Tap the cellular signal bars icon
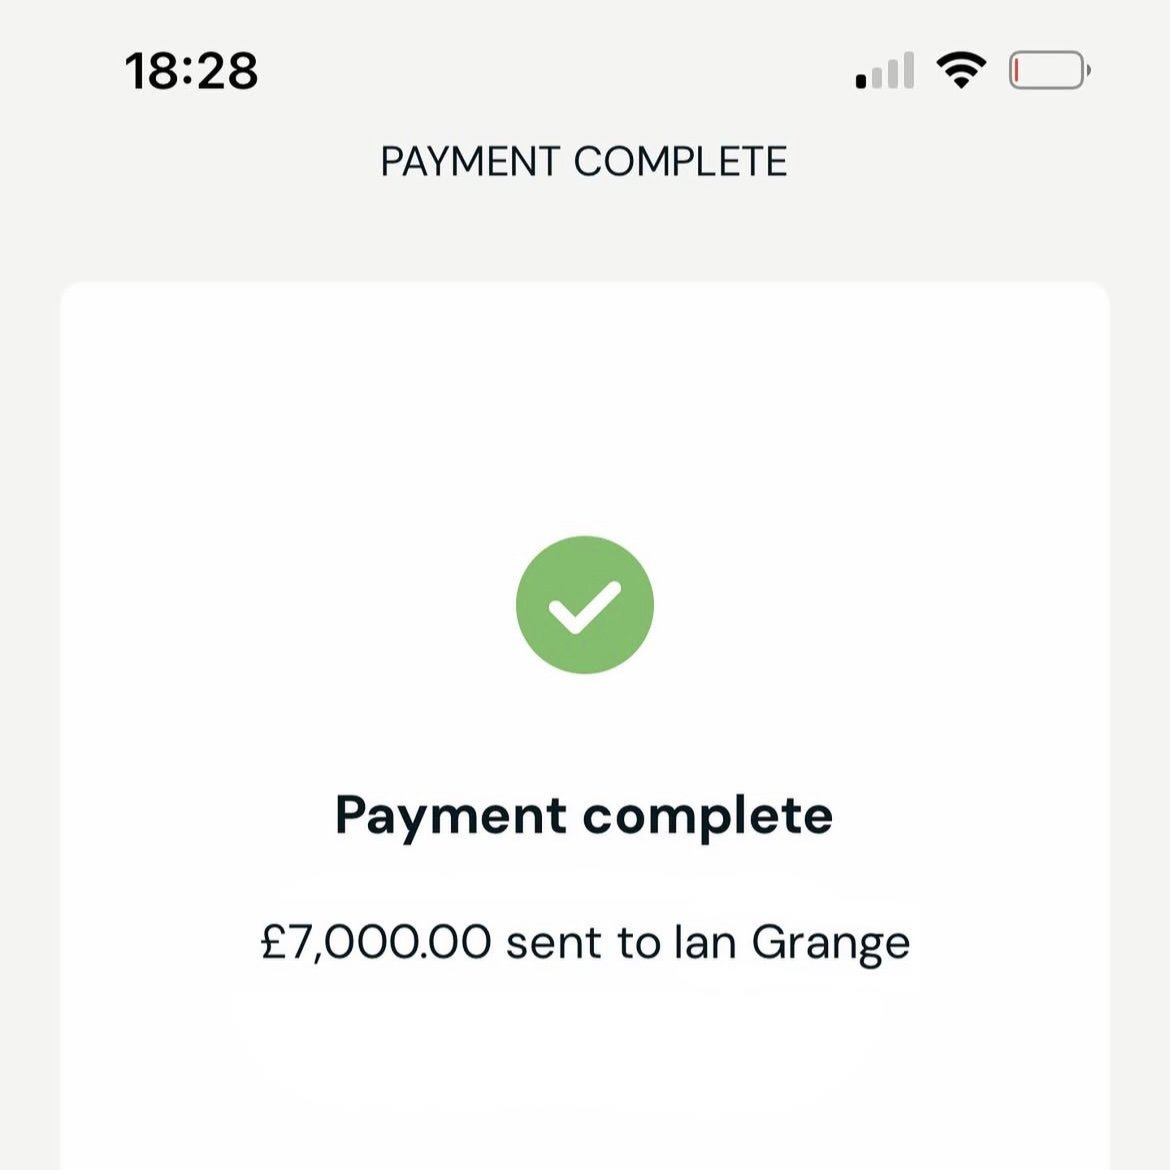The height and width of the screenshot is (1170, 1170). point(885,72)
